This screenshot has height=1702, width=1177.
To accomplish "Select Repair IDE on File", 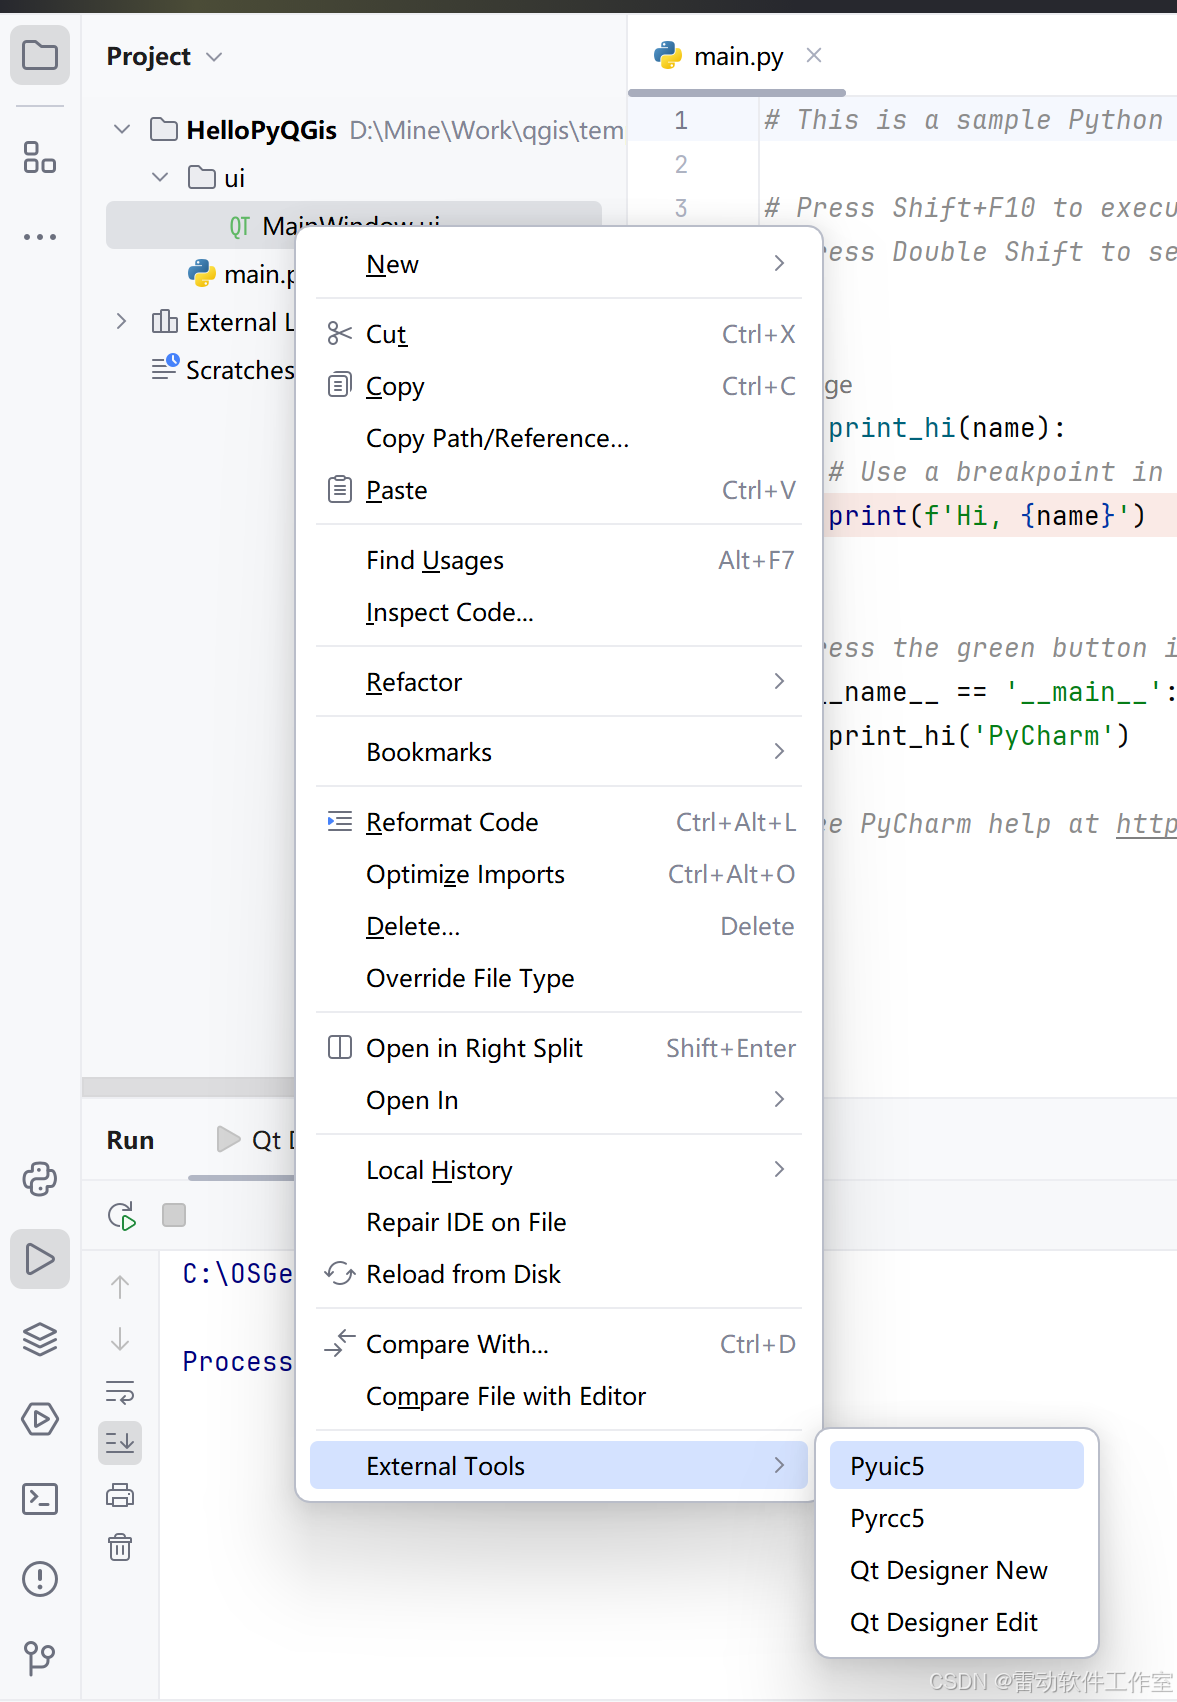I will [x=559, y=1222].
